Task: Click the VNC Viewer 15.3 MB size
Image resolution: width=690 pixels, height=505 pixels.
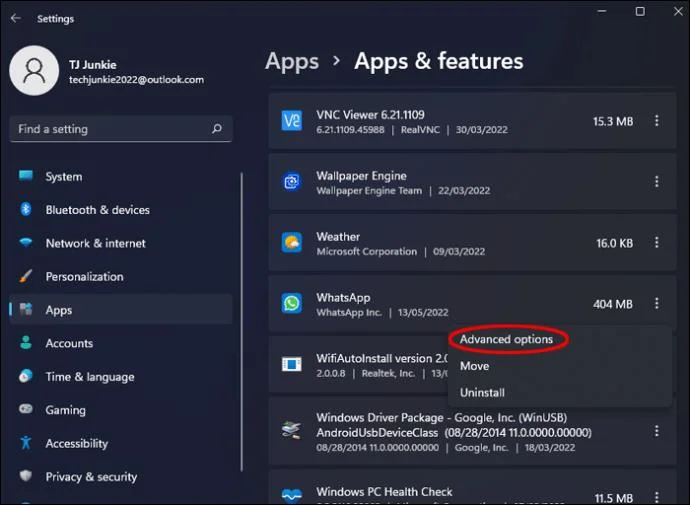Action: [613, 121]
